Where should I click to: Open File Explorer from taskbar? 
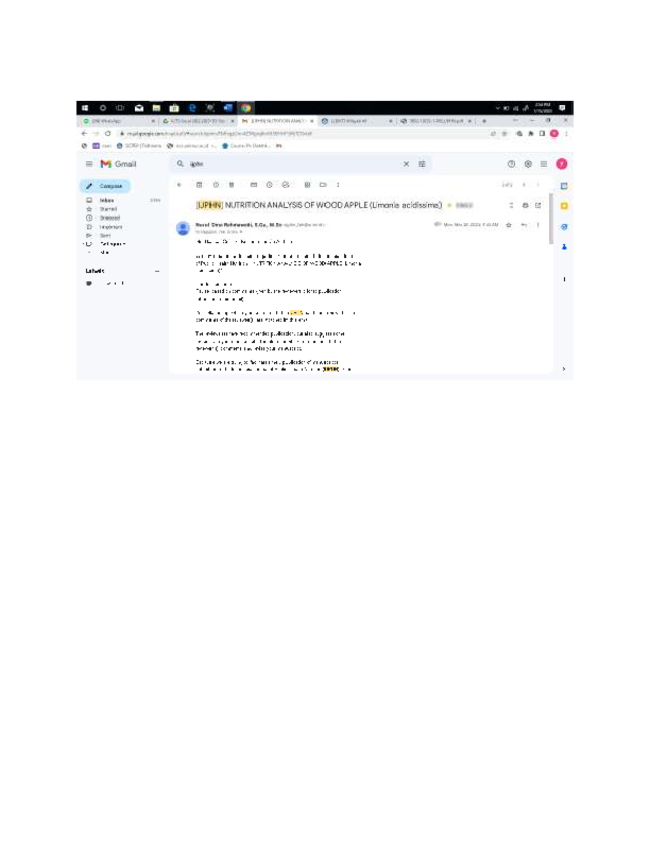click(156, 108)
